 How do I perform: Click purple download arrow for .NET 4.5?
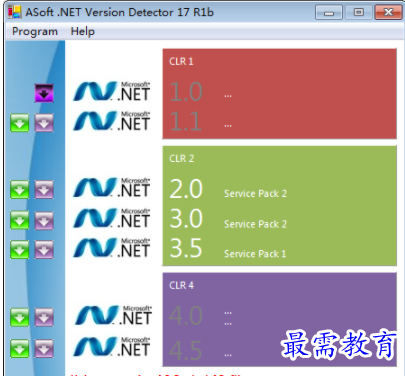pyautogui.click(x=44, y=349)
